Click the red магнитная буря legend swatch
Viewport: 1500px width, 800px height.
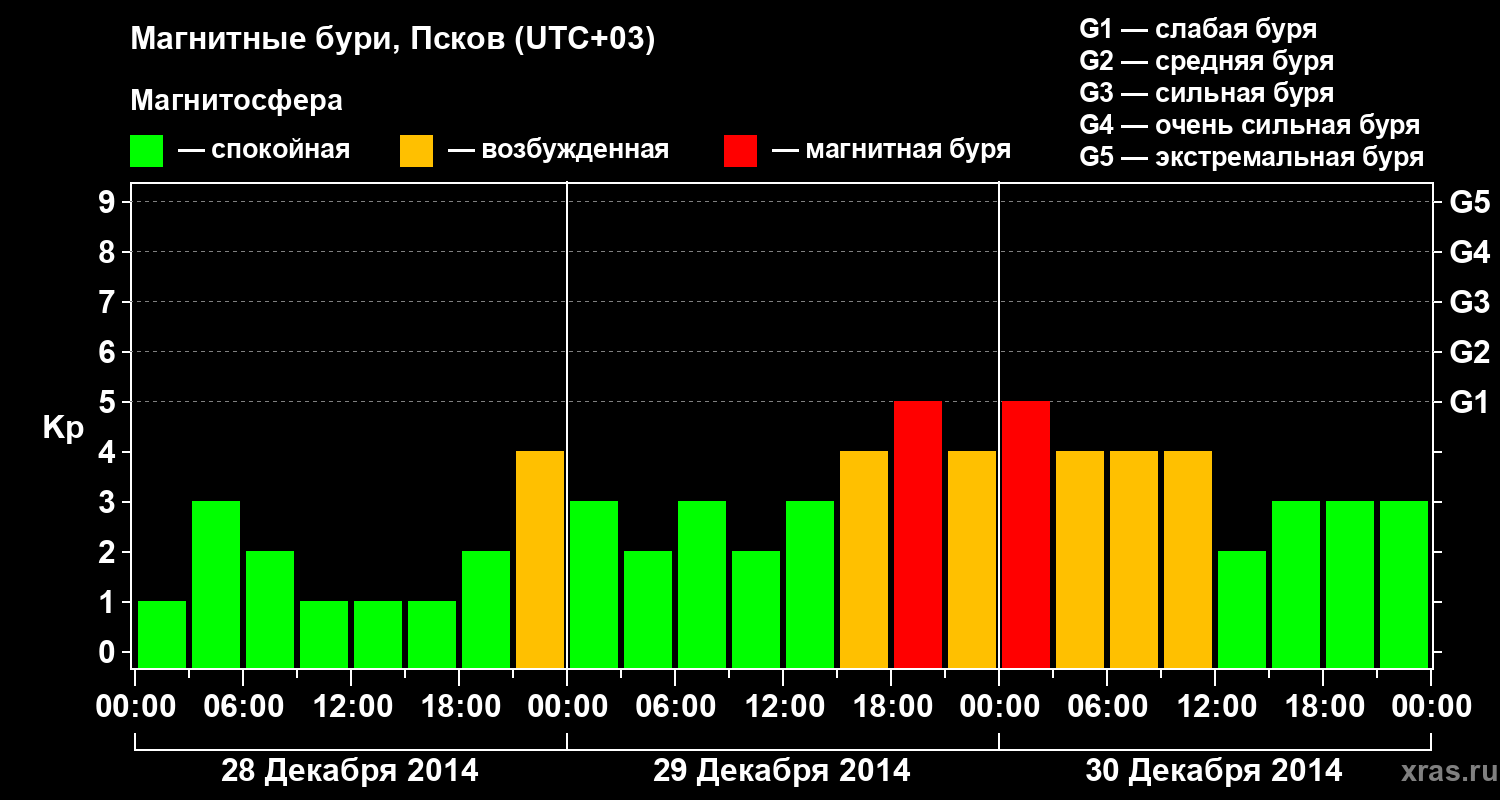740,151
